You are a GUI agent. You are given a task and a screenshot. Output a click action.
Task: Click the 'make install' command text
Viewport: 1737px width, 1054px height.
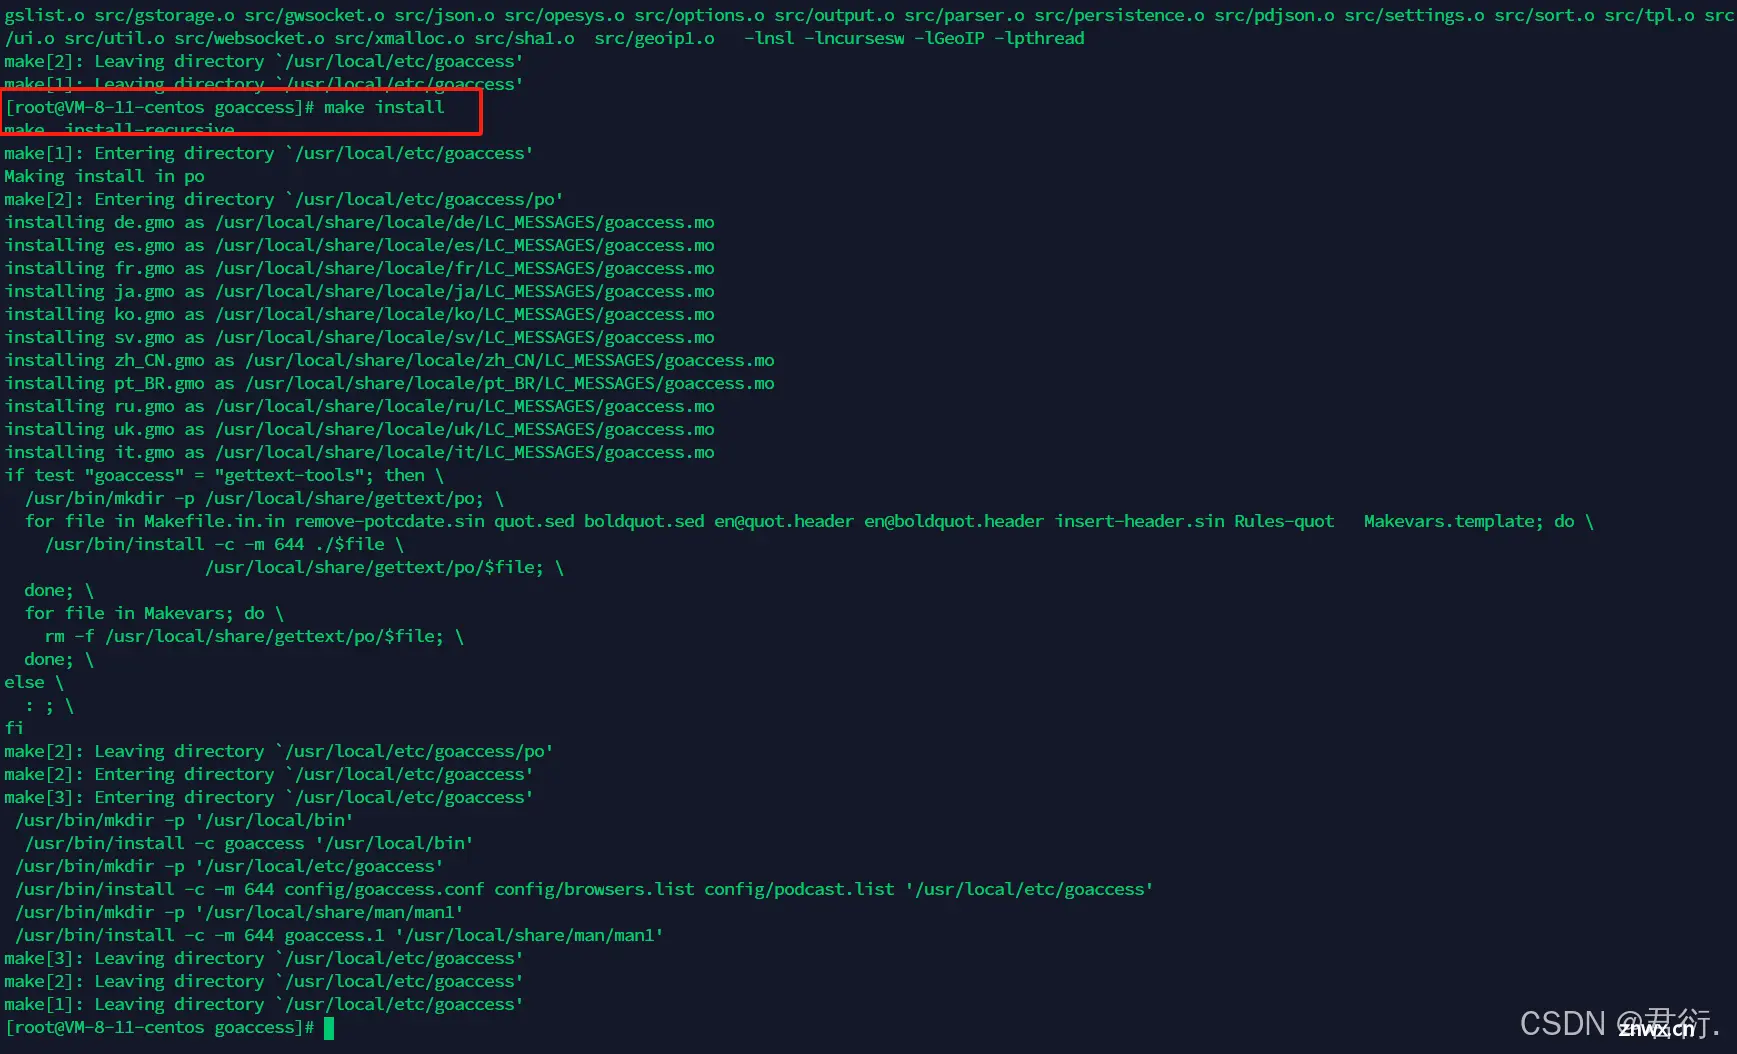point(384,107)
